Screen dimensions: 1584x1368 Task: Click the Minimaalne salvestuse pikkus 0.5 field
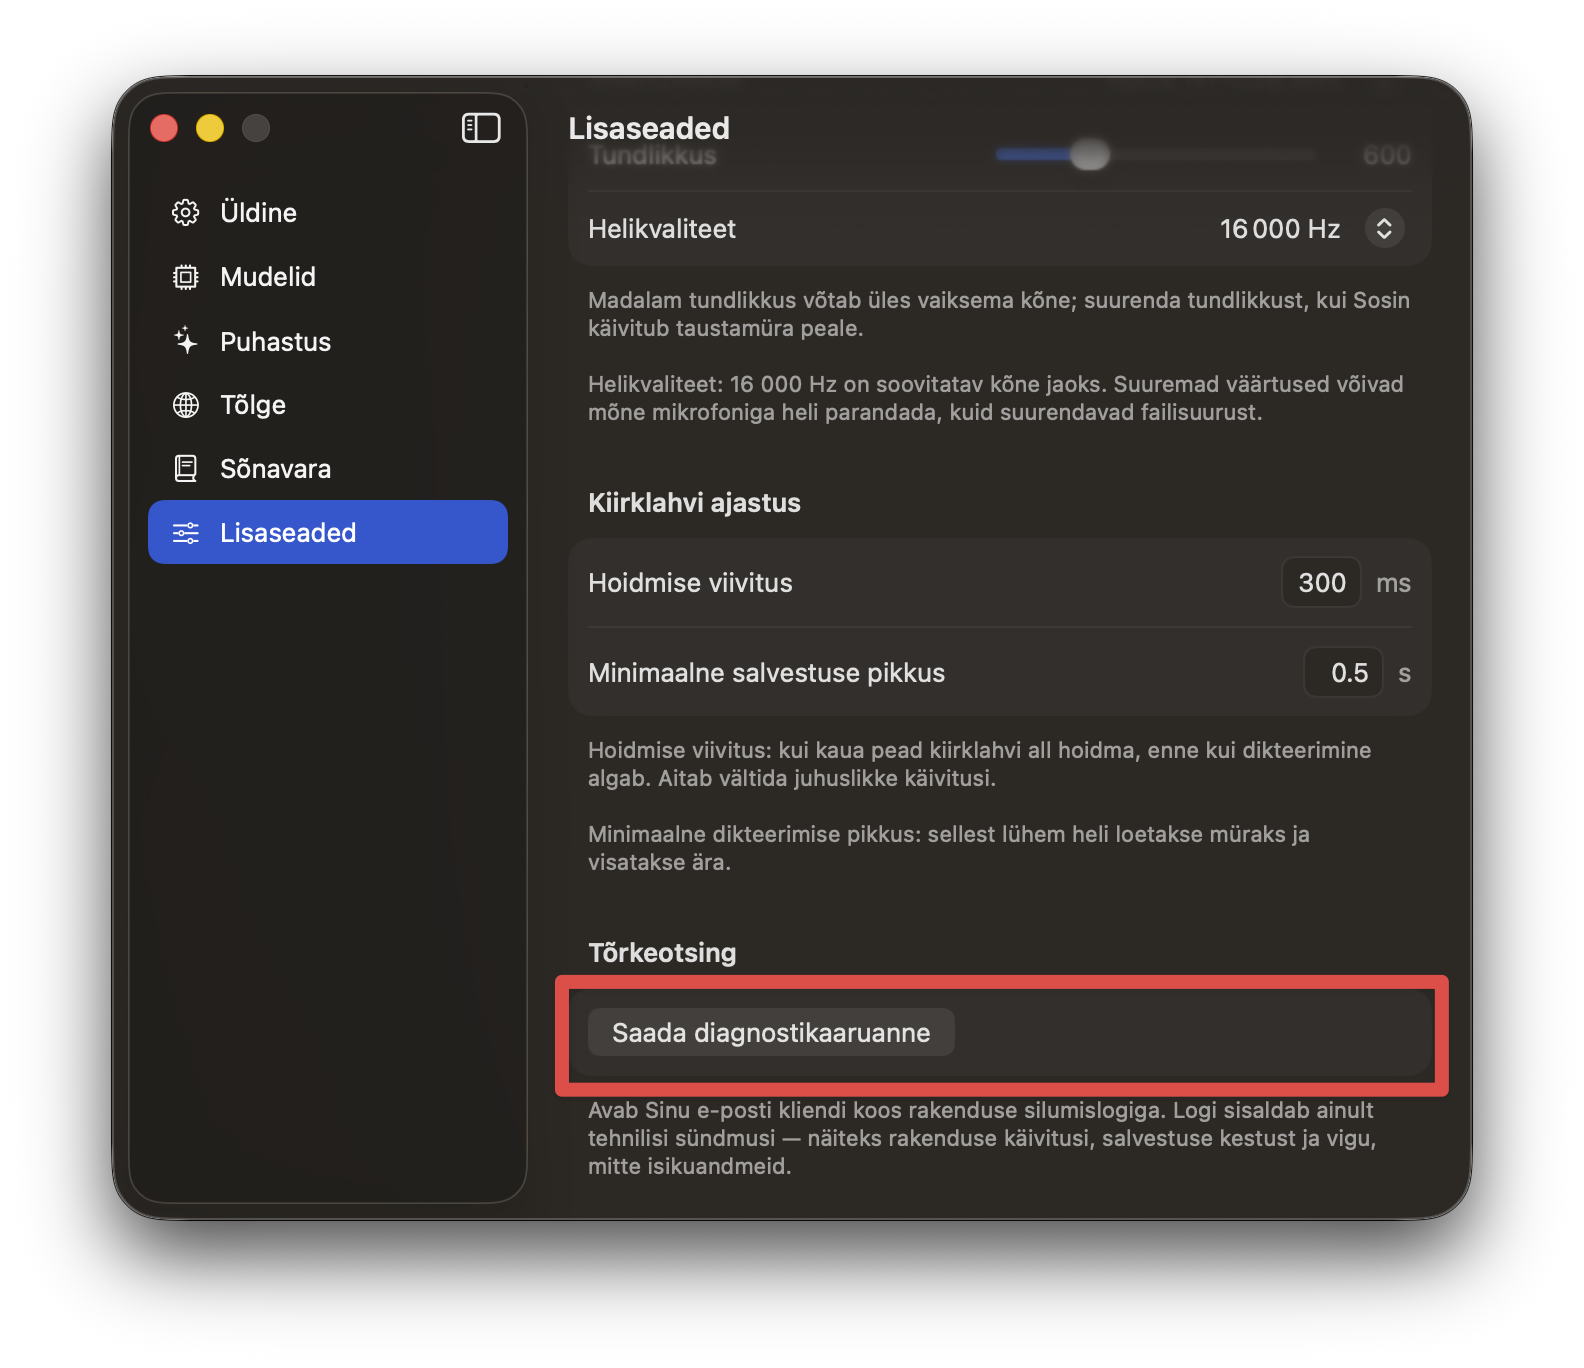click(1344, 673)
